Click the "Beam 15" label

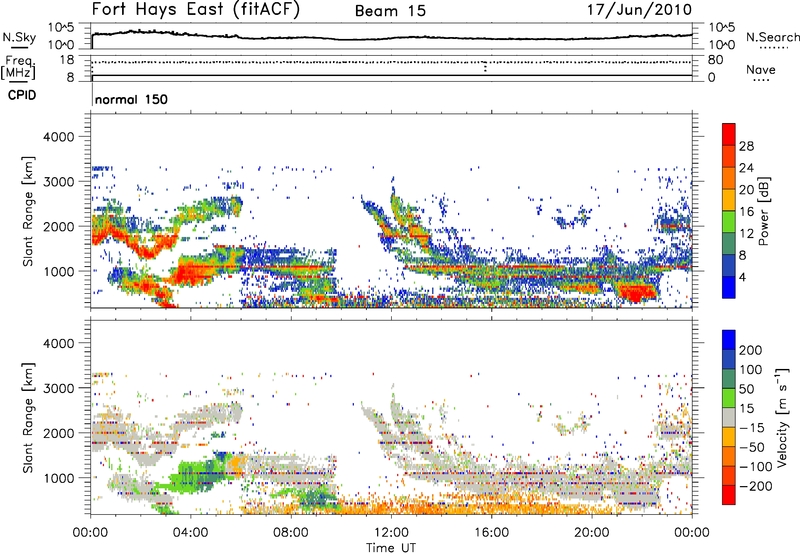390,11
